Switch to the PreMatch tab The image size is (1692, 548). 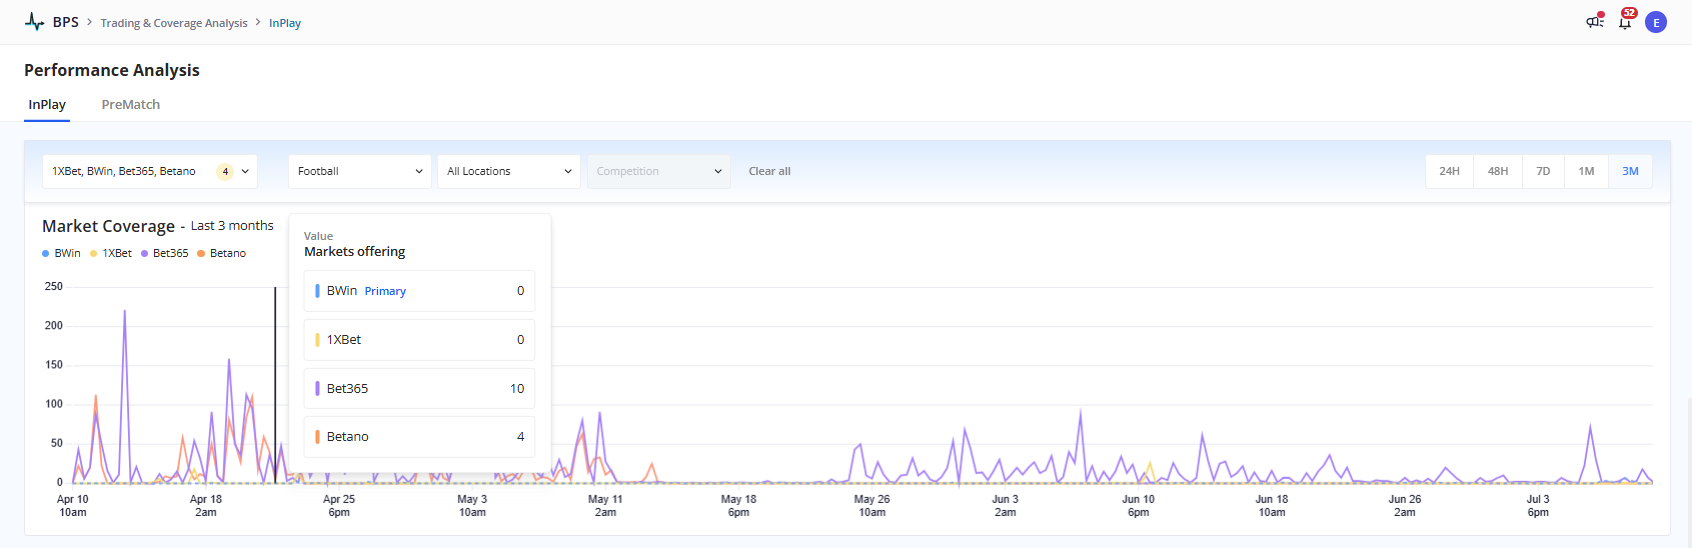tap(131, 104)
